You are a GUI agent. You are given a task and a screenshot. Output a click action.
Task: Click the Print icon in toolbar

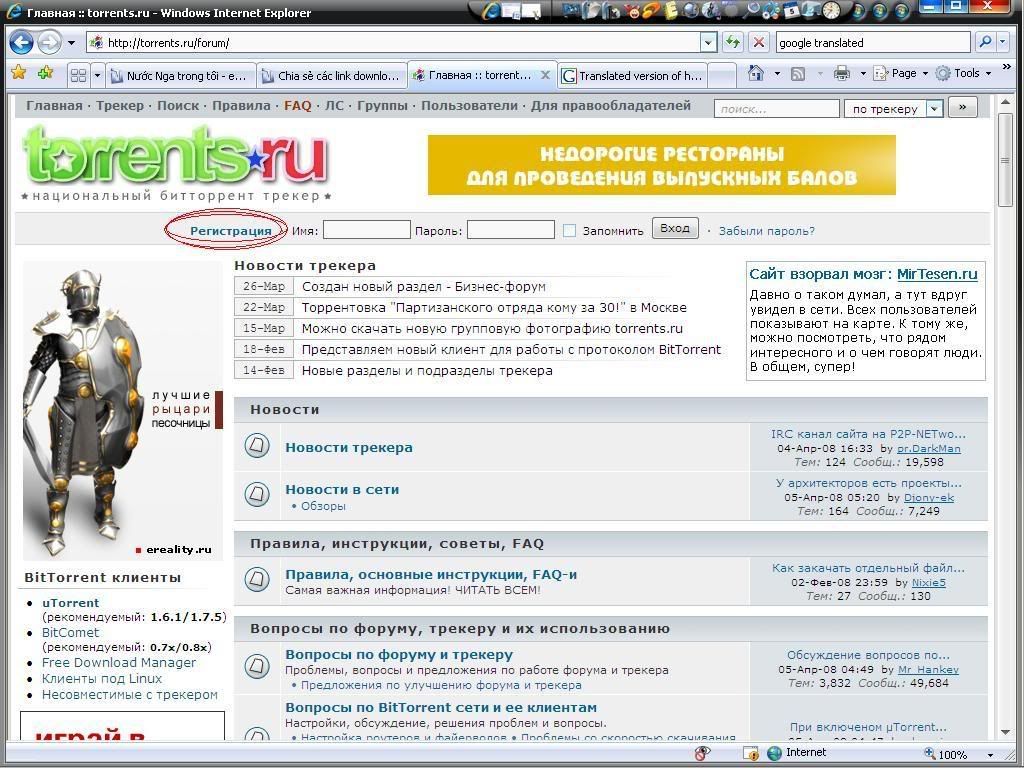[841, 74]
